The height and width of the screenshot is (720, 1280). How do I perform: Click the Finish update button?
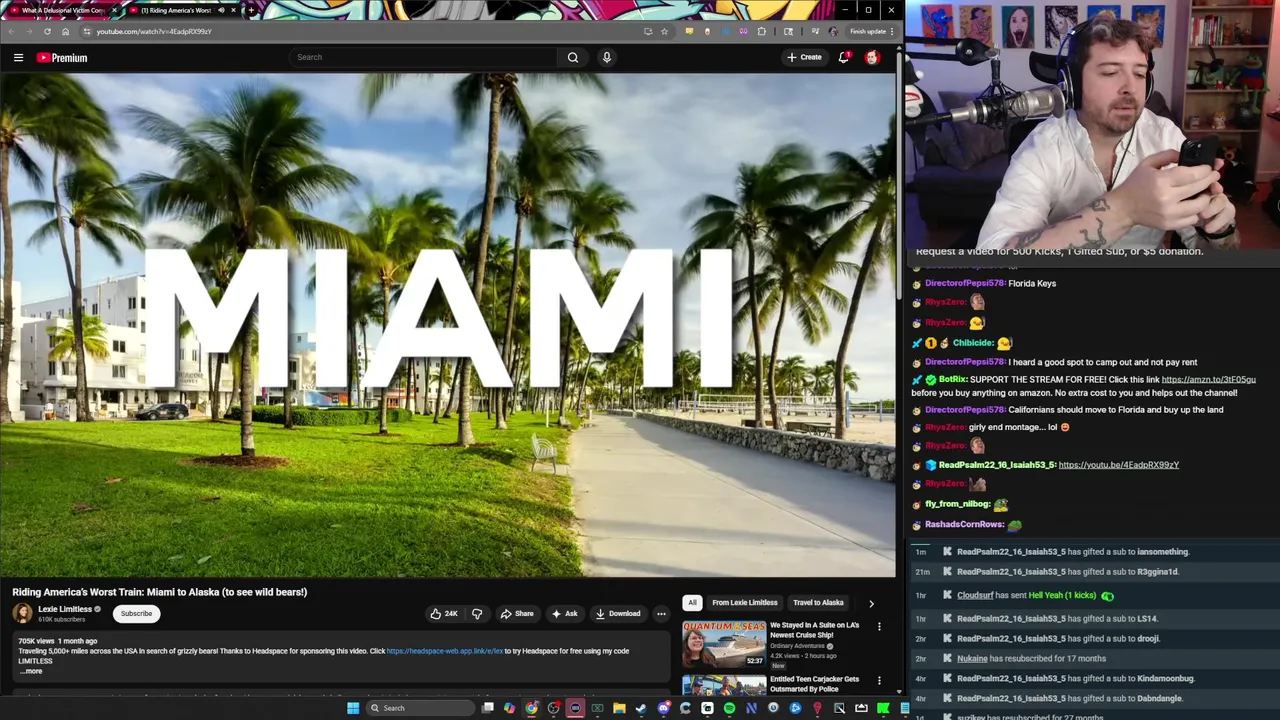click(x=867, y=31)
